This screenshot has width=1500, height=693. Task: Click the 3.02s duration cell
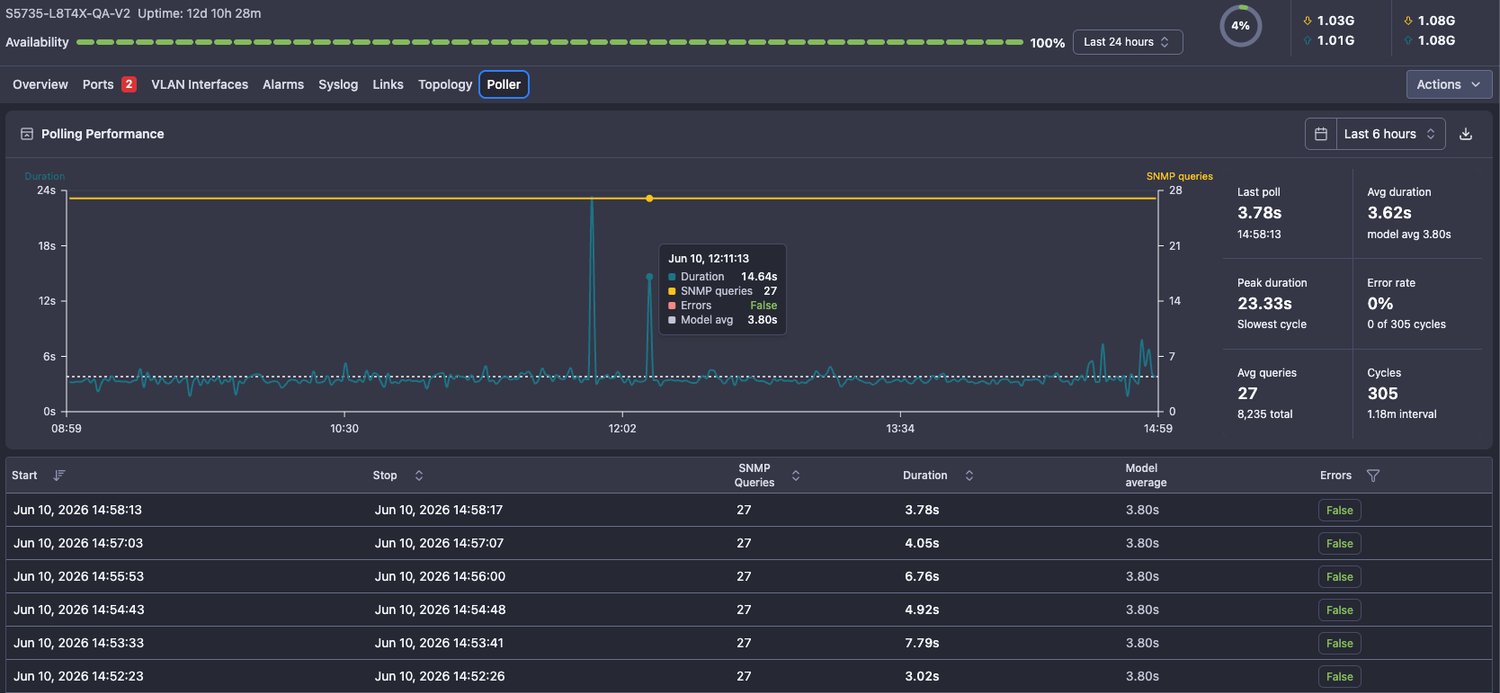922,676
